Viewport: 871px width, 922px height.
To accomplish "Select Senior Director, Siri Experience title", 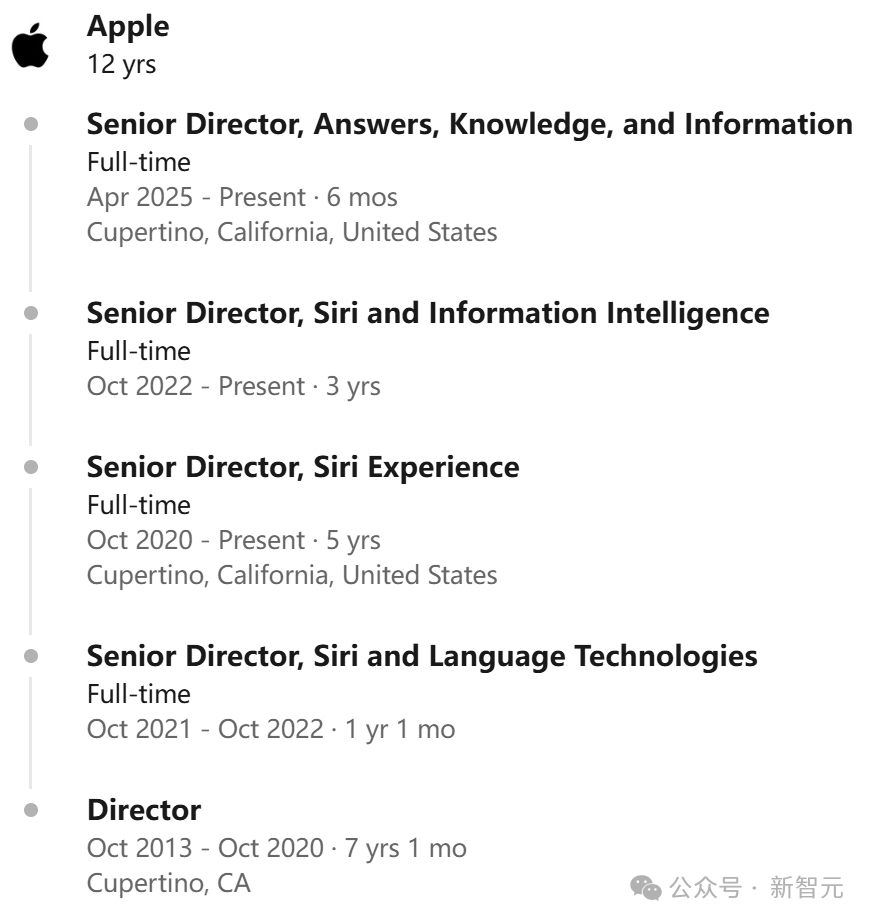I will click(x=303, y=467).
